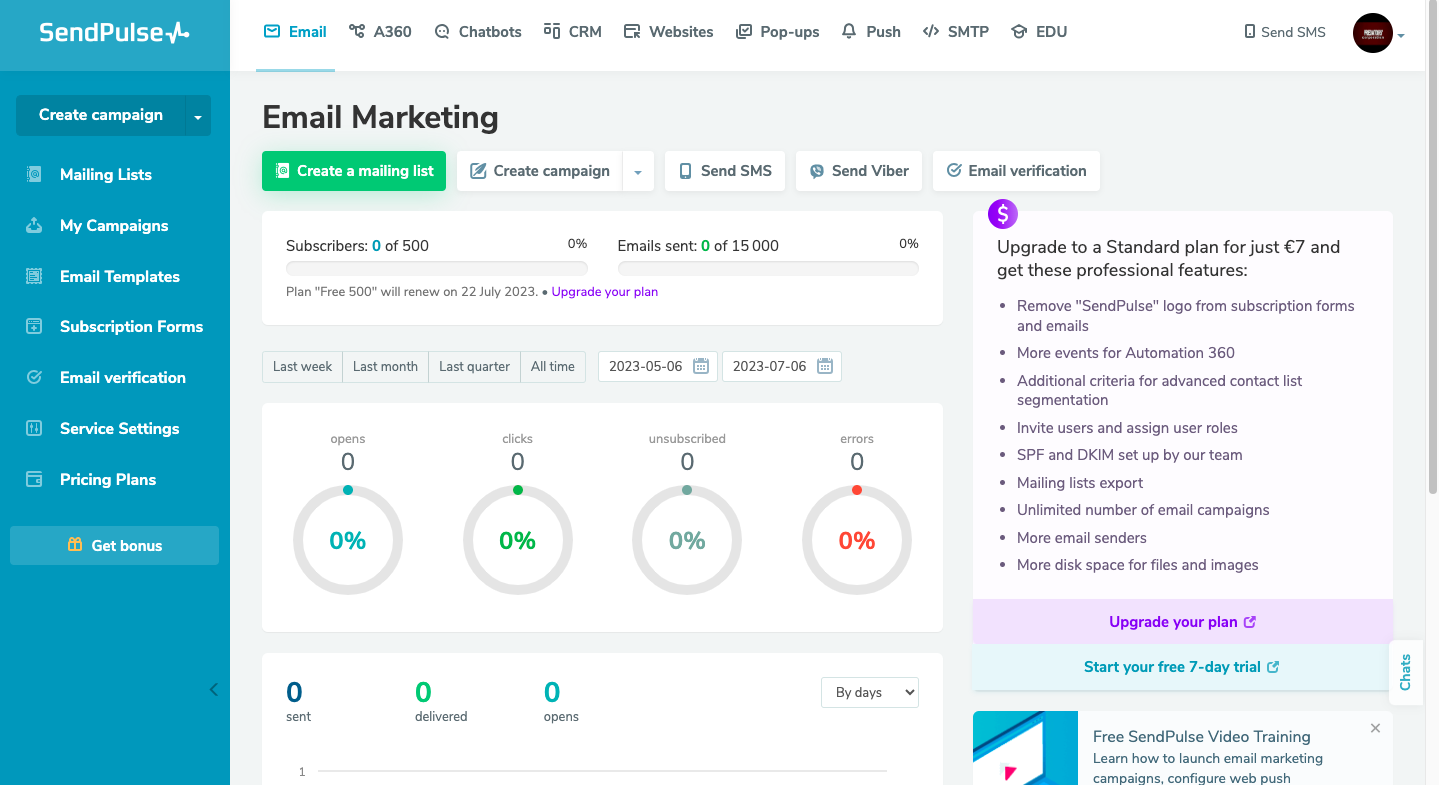Expand the toolbar Create campaign split arrow

pyautogui.click(x=638, y=171)
